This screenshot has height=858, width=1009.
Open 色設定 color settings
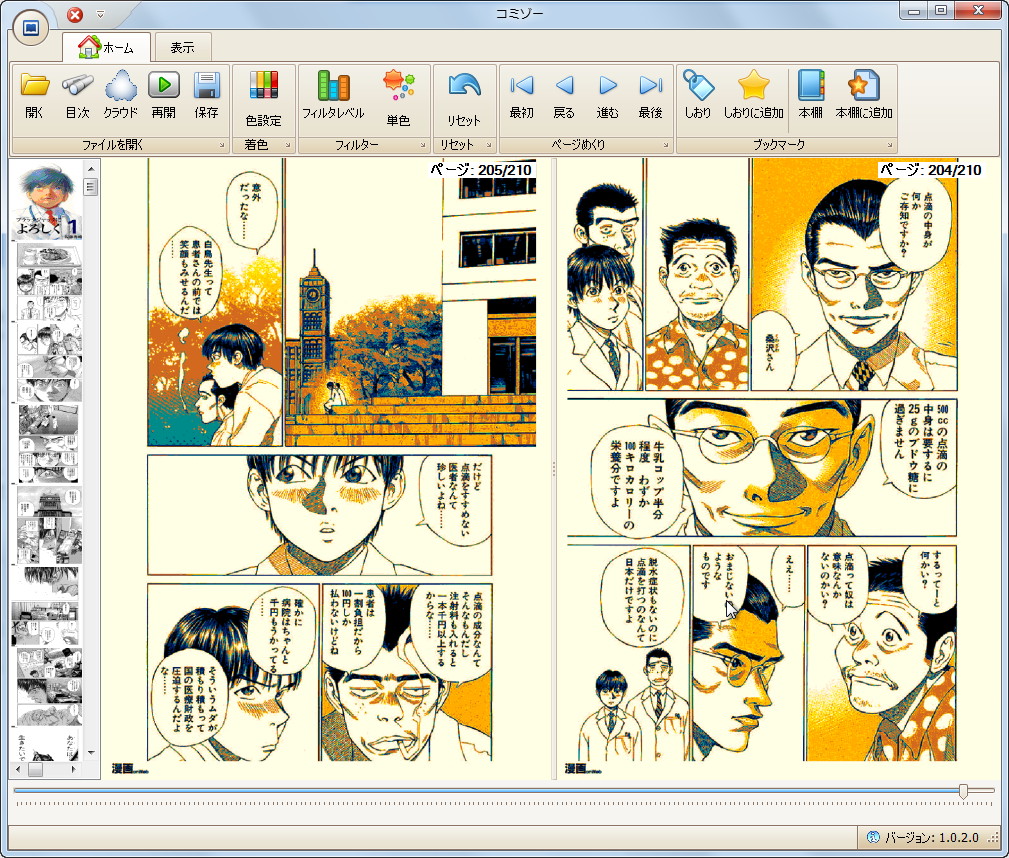(x=264, y=98)
